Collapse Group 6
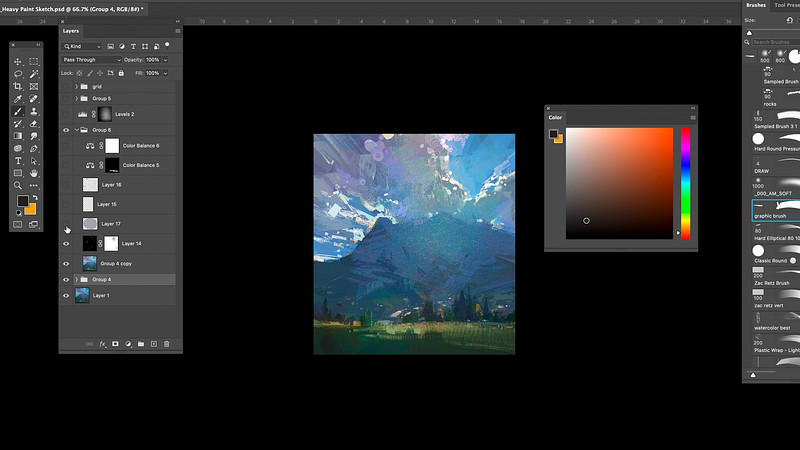Viewport: 800px width, 450px height. pyautogui.click(x=77, y=130)
